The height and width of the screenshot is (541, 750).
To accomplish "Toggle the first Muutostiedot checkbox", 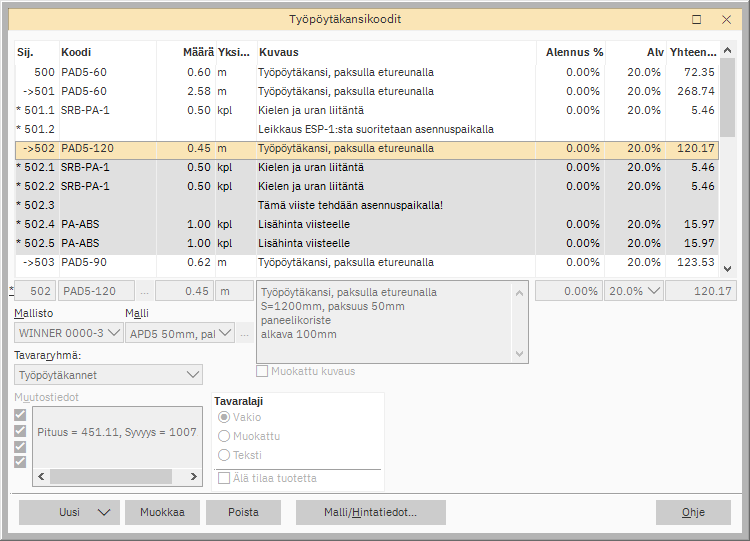I will (x=21, y=414).
